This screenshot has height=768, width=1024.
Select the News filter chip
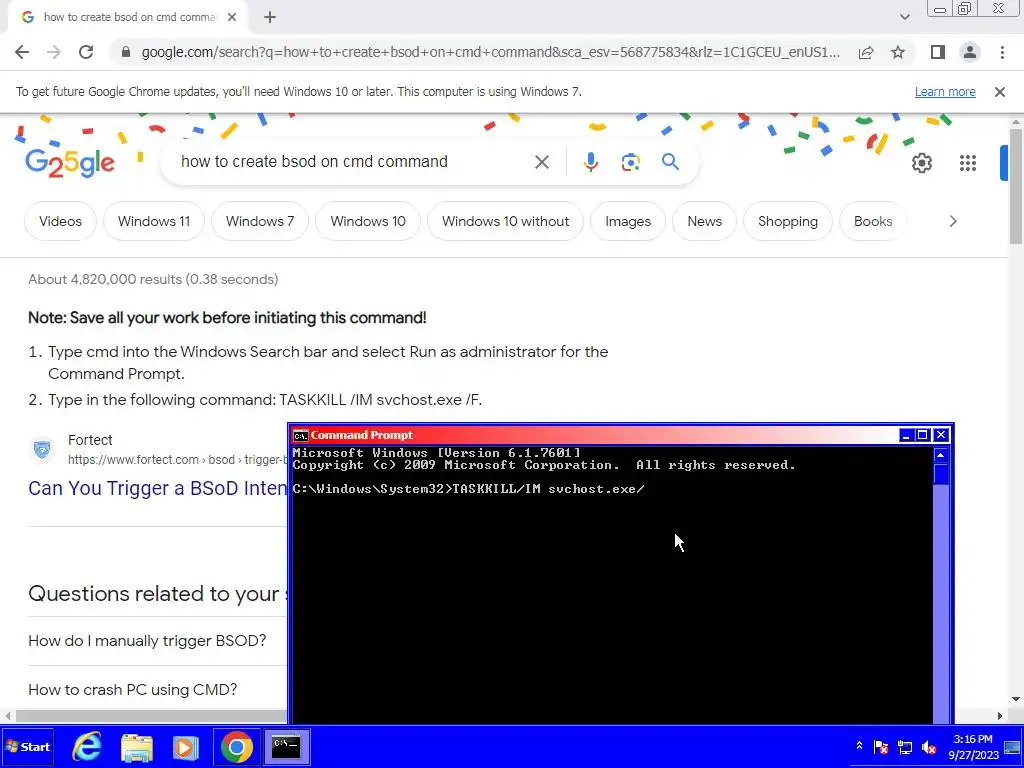[704, 221]
